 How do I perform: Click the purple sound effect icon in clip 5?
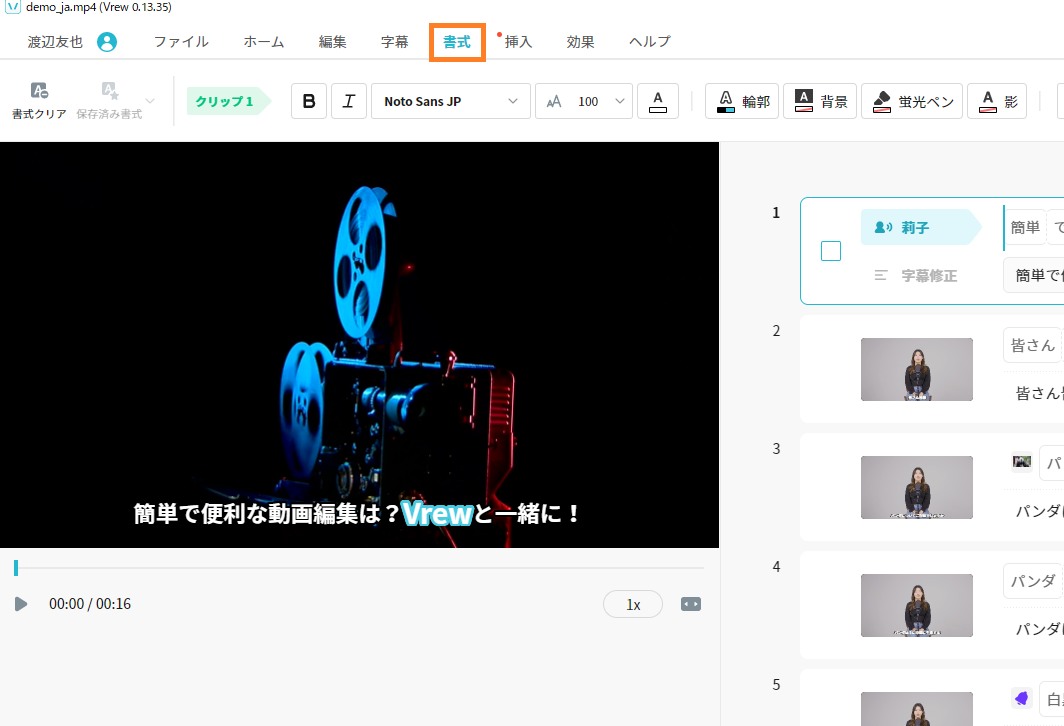(1021, 698)
